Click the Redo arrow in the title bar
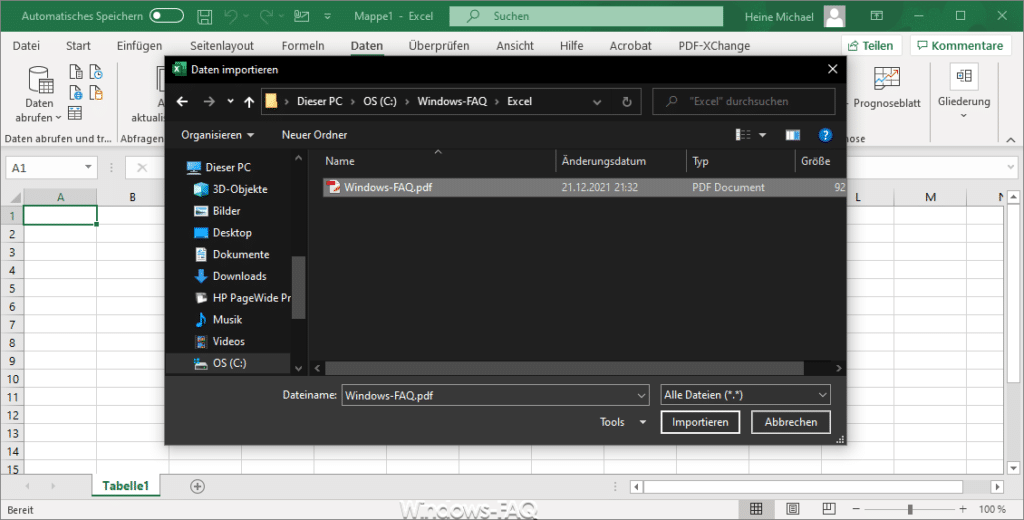This screenshot has height=520, width=1024. (x=266, y=16)
